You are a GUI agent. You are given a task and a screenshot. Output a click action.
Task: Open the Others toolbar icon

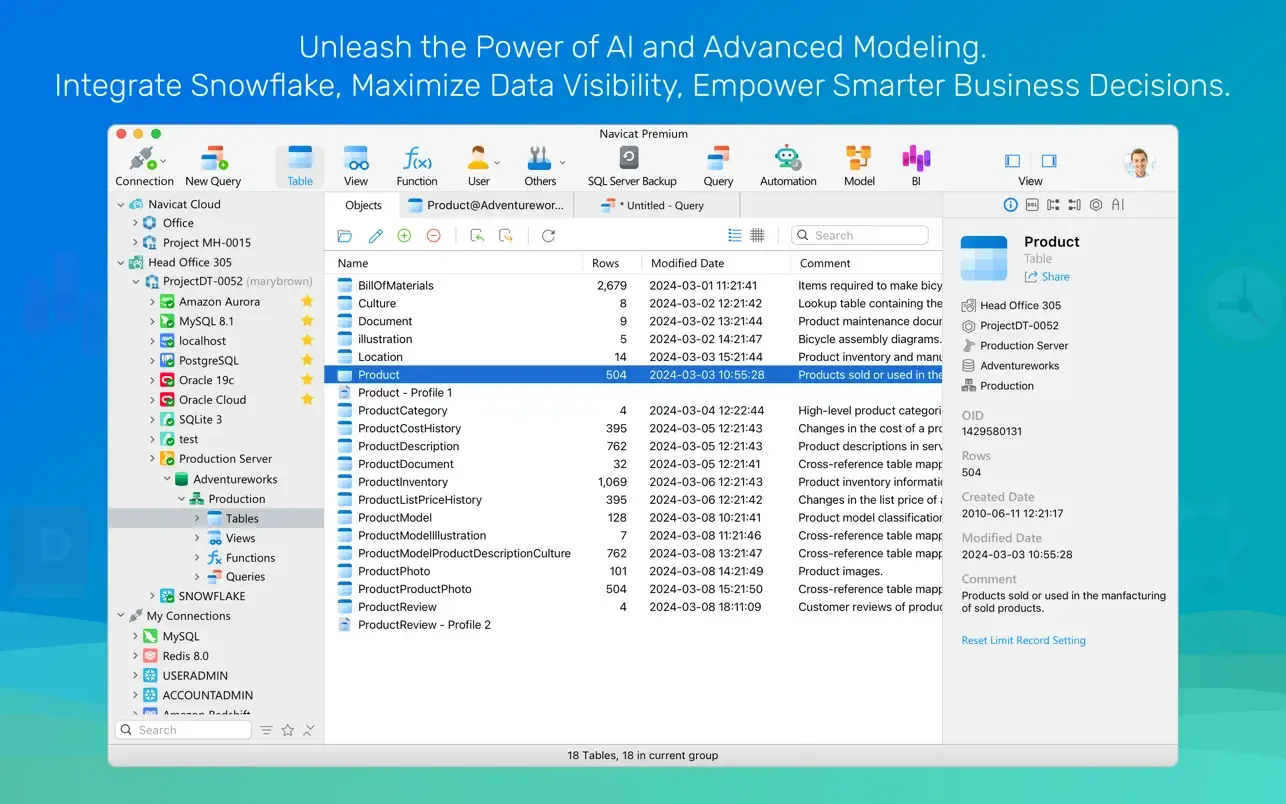[x=540, y=167]
